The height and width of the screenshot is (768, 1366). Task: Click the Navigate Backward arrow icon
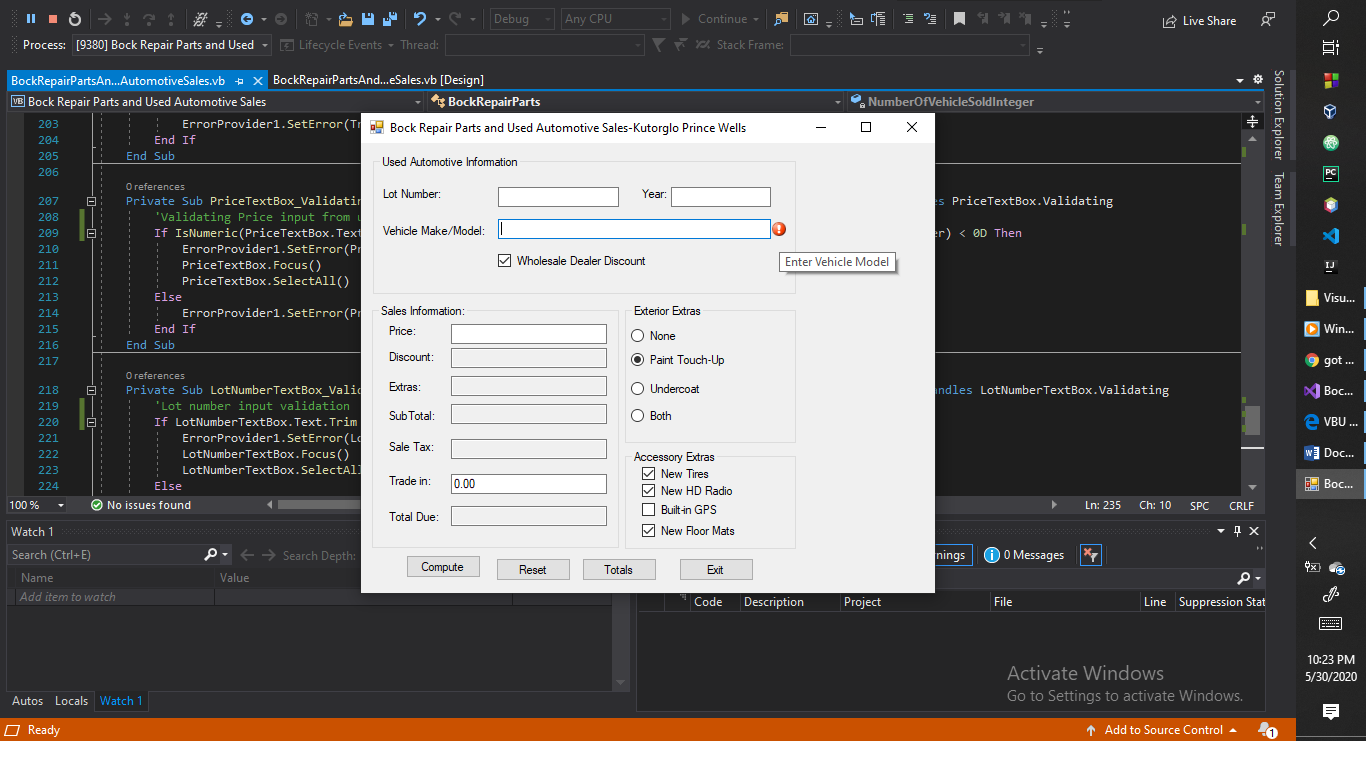coord(247,19)
